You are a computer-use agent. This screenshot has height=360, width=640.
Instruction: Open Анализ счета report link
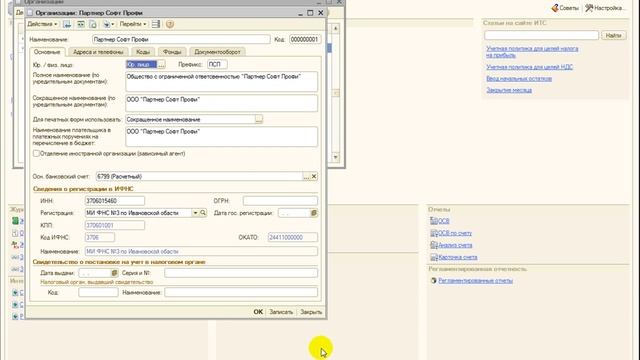coord(455,245)
